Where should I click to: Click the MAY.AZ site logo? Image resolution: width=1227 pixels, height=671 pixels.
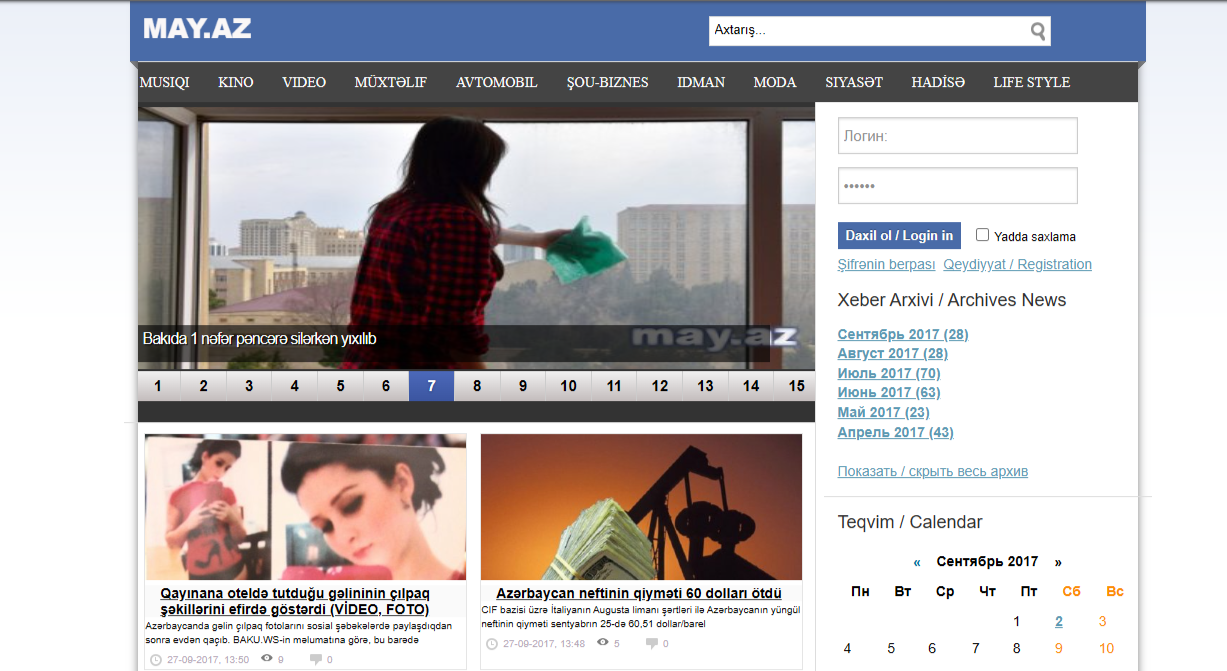pos(197,29)
